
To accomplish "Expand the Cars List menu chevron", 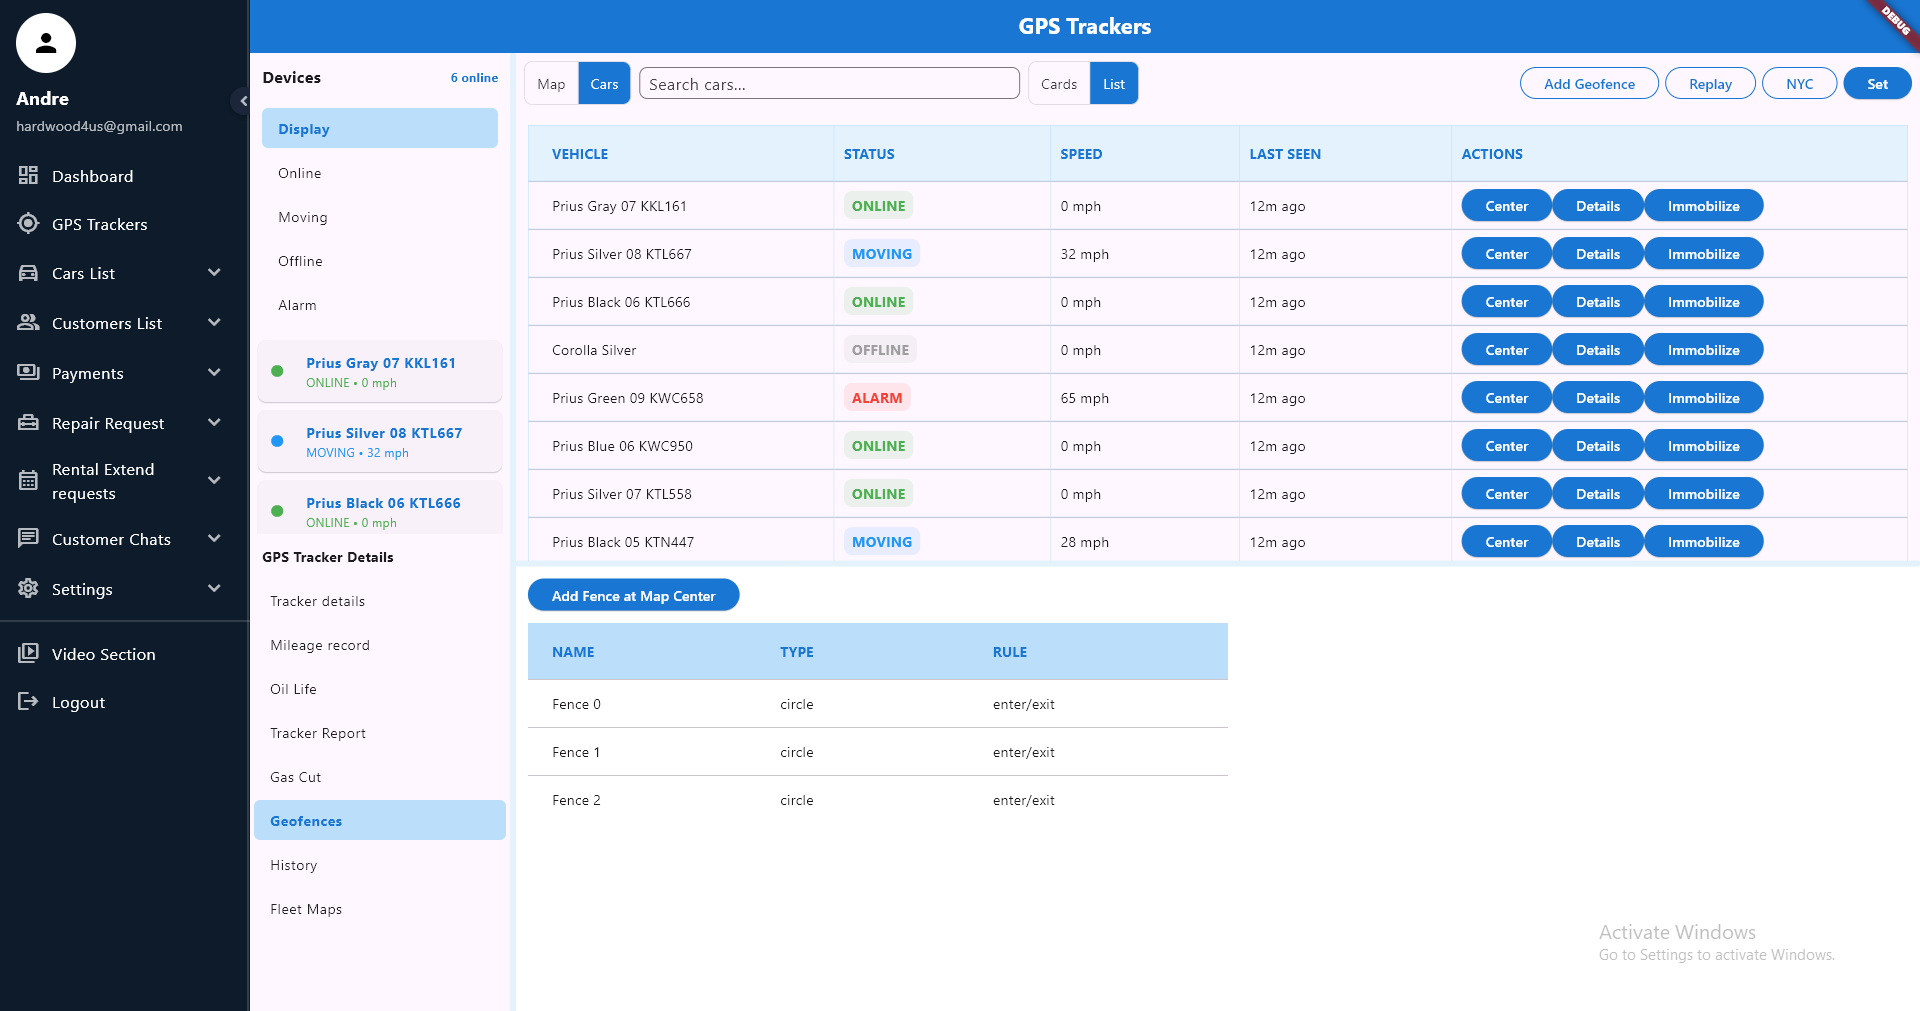I will point(214,273).
